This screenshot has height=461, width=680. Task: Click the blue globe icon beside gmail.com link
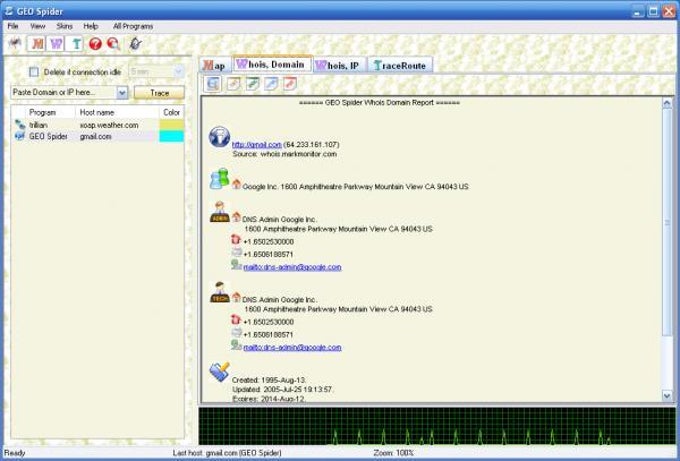tap(219, 137)
